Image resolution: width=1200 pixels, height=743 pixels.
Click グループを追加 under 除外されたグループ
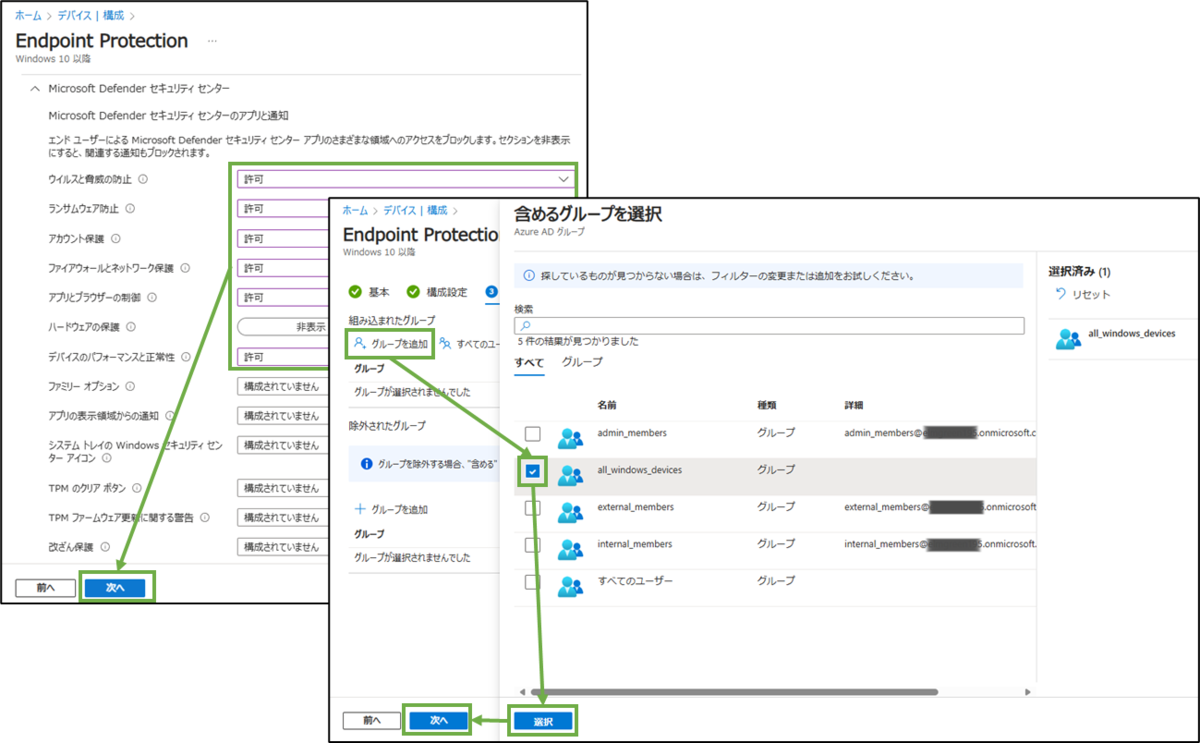[x=392, y=509]
